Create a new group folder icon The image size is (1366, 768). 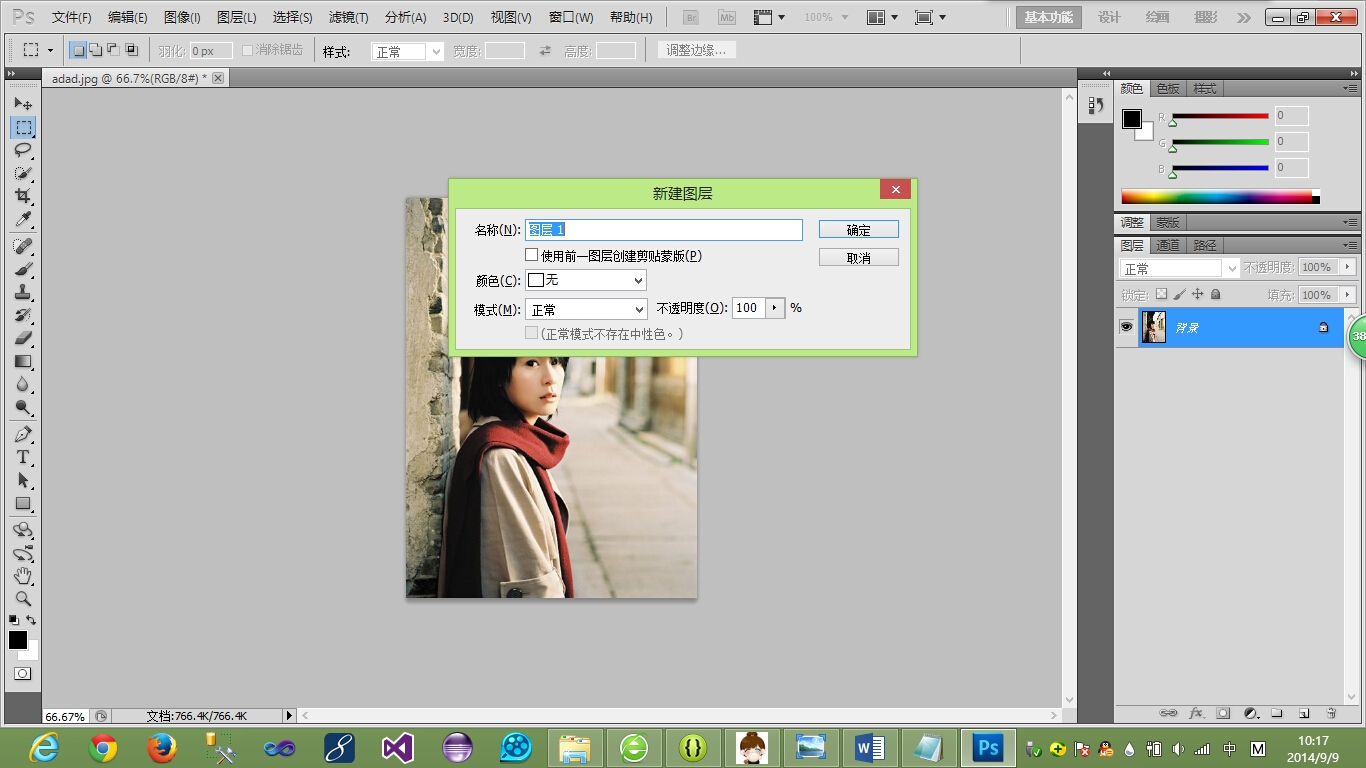tap(1277, 713)
